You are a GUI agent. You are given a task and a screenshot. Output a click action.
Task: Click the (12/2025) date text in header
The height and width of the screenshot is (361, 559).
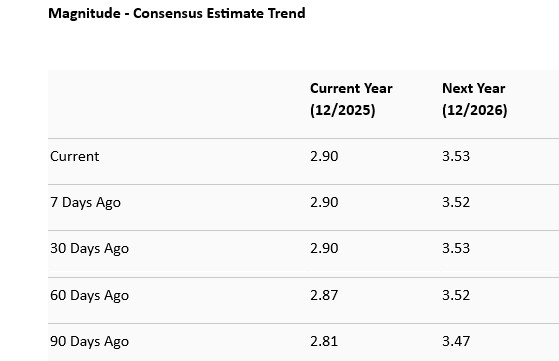tap(343, 110)
